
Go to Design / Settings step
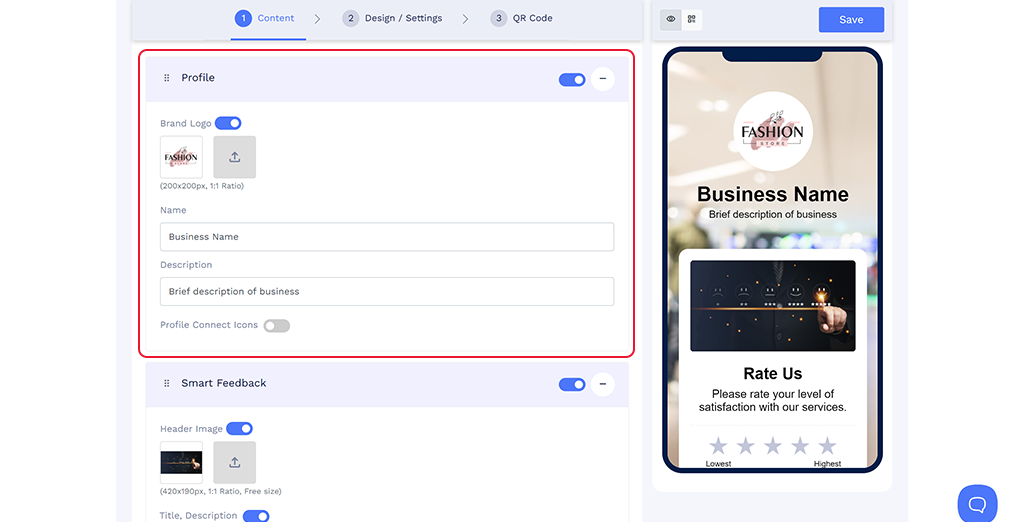(392, 18)
